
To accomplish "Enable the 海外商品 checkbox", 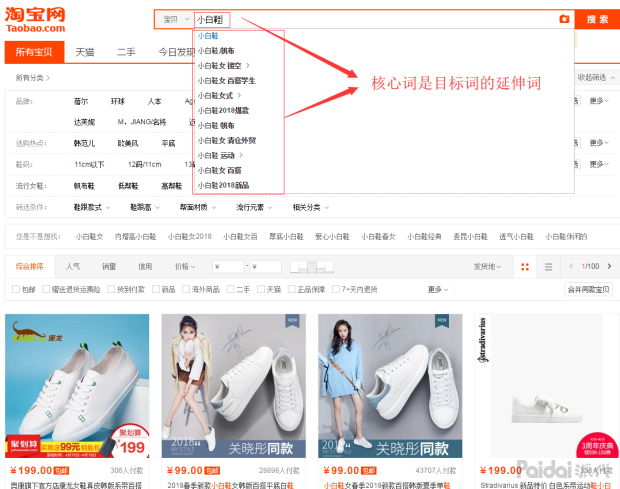I will [186, 289].
